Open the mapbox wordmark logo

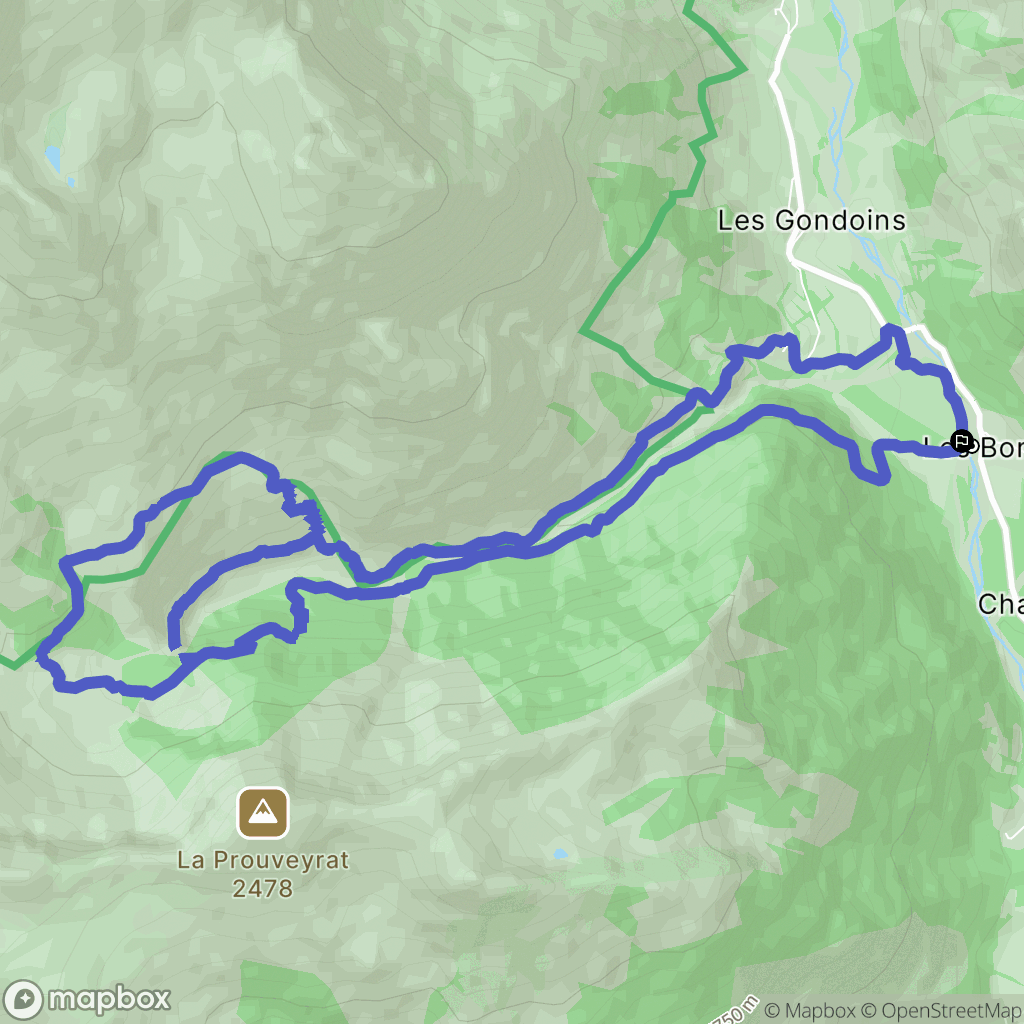[x=109, y=999]
